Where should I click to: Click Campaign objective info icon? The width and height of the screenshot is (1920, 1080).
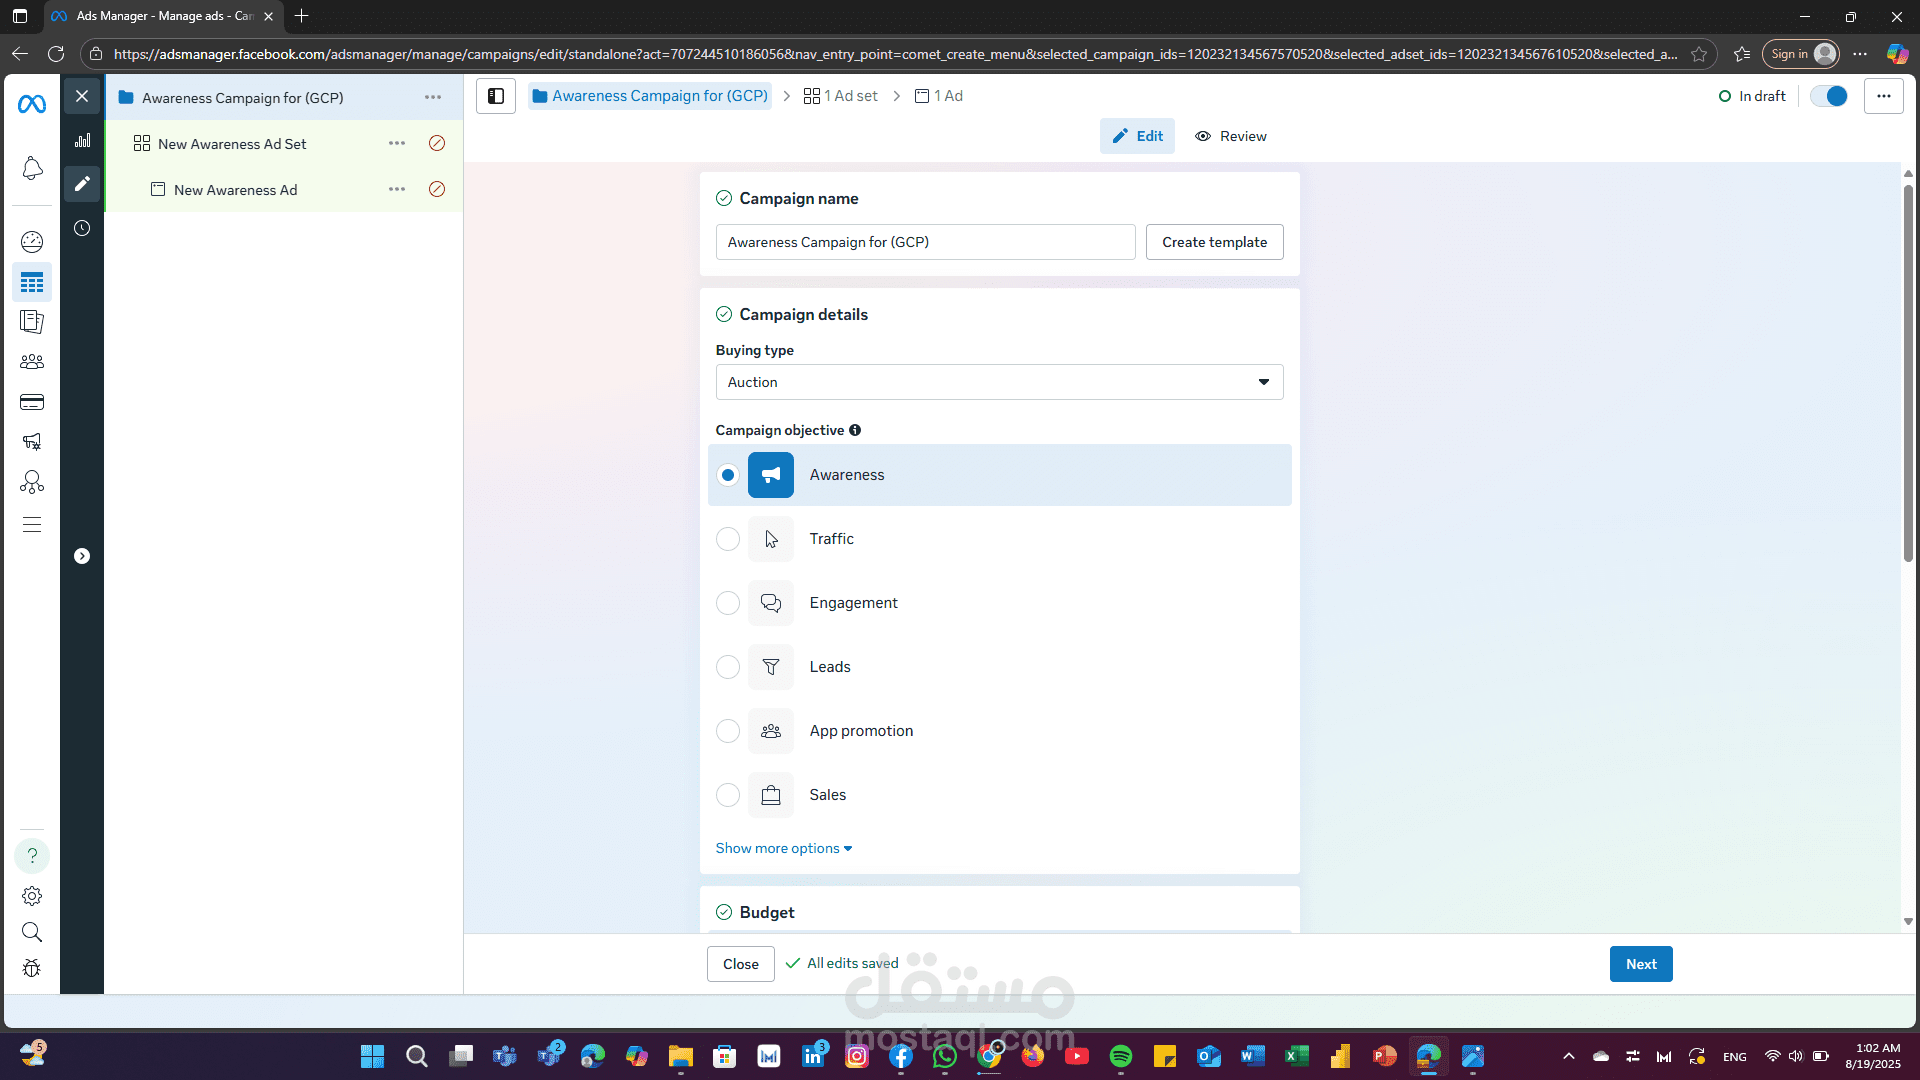(x=855, y=430)
